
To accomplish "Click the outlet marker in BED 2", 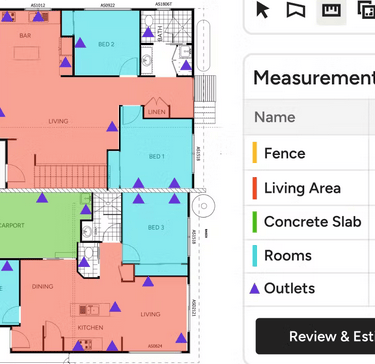I will click(80, 43).
